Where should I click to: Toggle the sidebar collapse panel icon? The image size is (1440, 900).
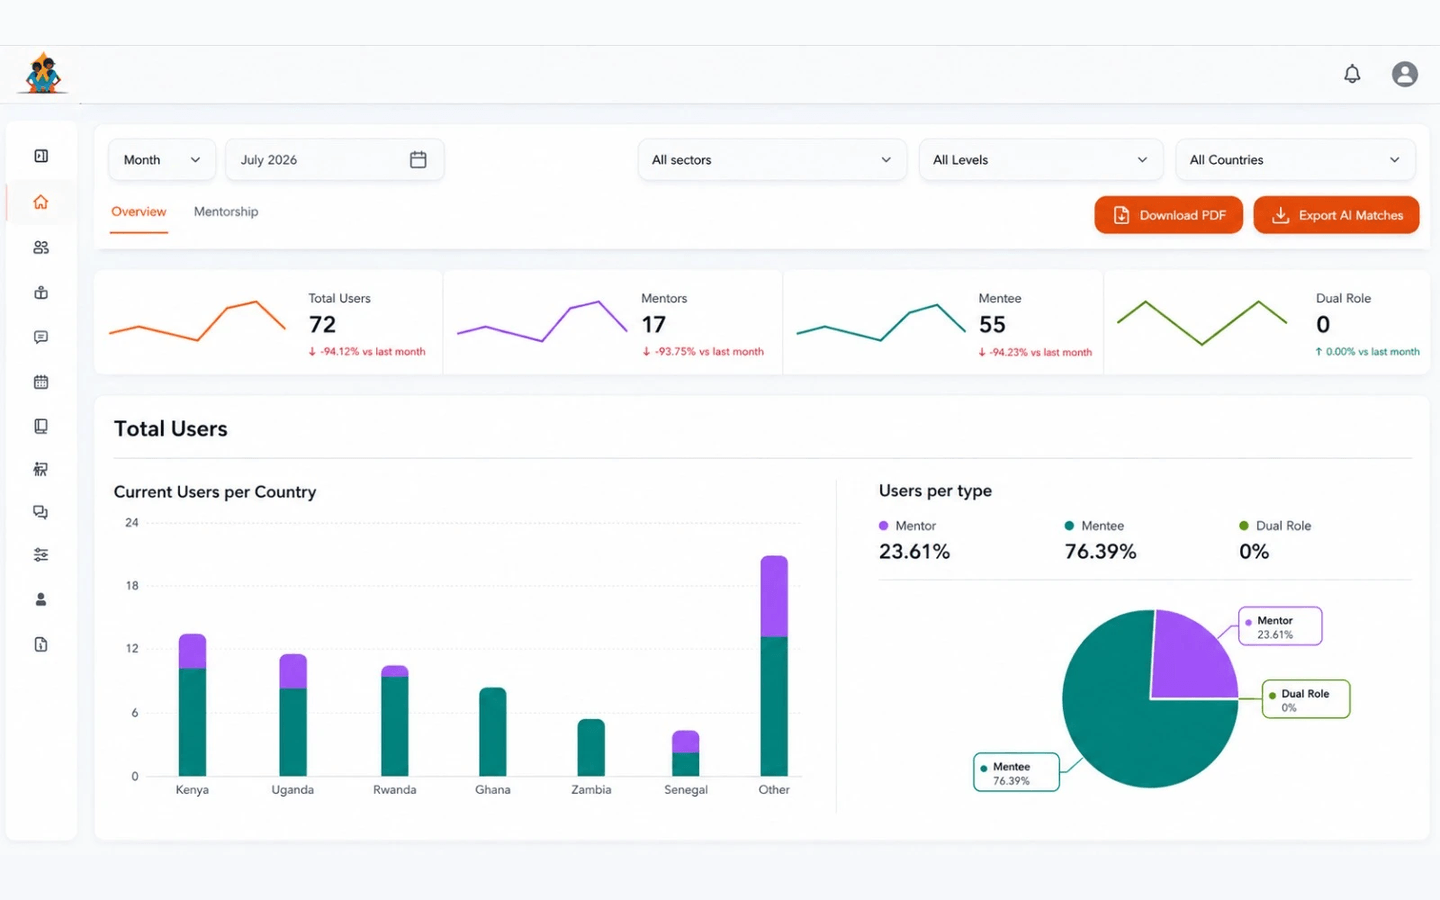click(x=41, y=156)
